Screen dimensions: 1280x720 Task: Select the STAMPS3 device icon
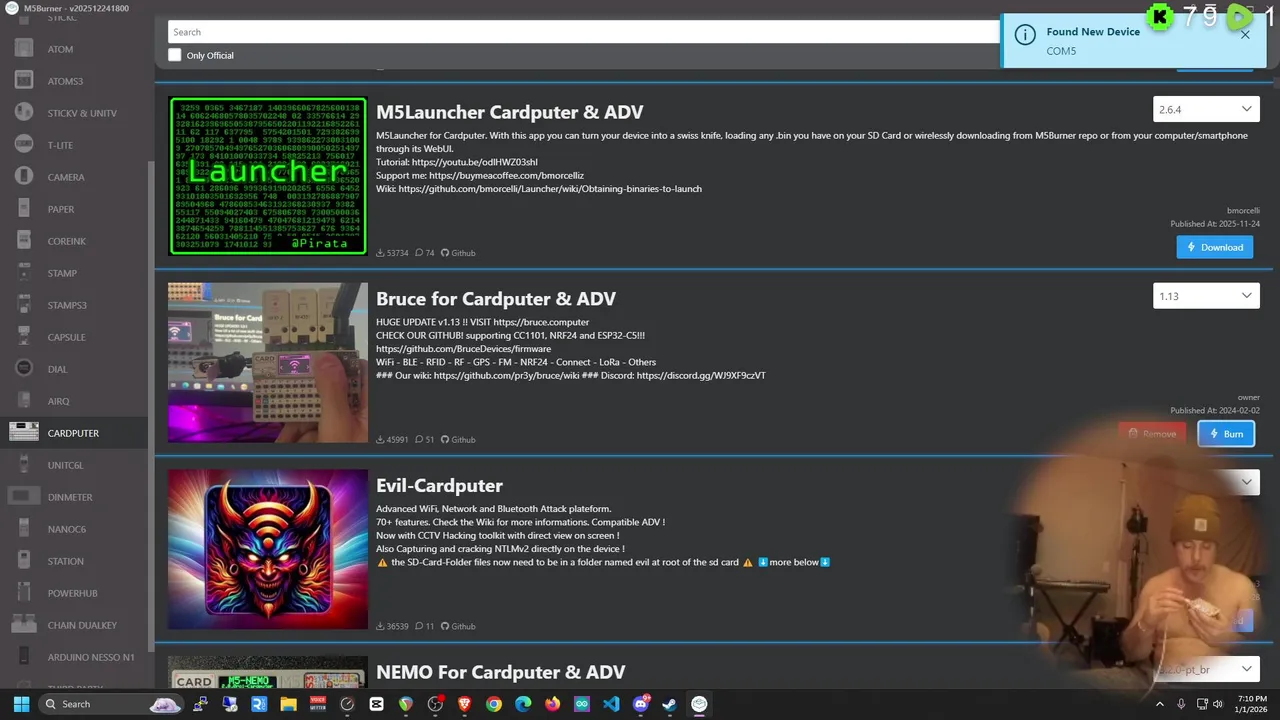(24, 305)
